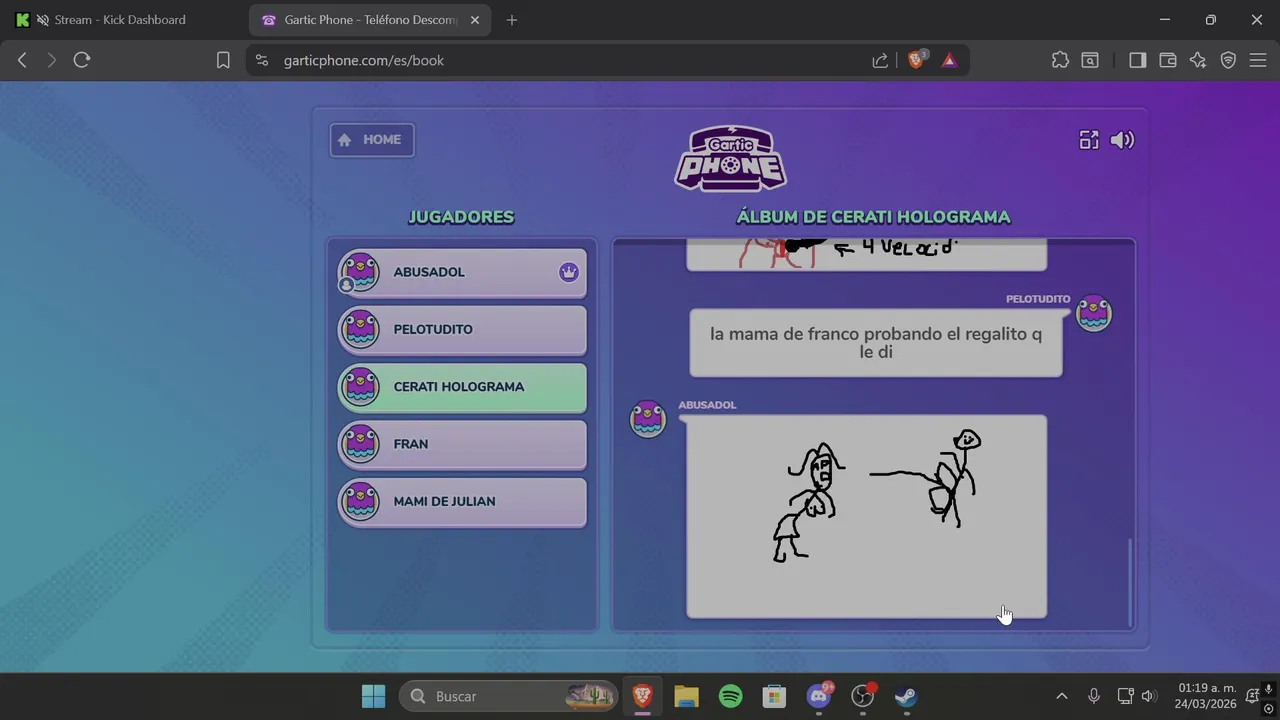This screenshot has width=1280, height=720.
Task: Open volume control in the tray
Action: click(x=1148, y=696)
